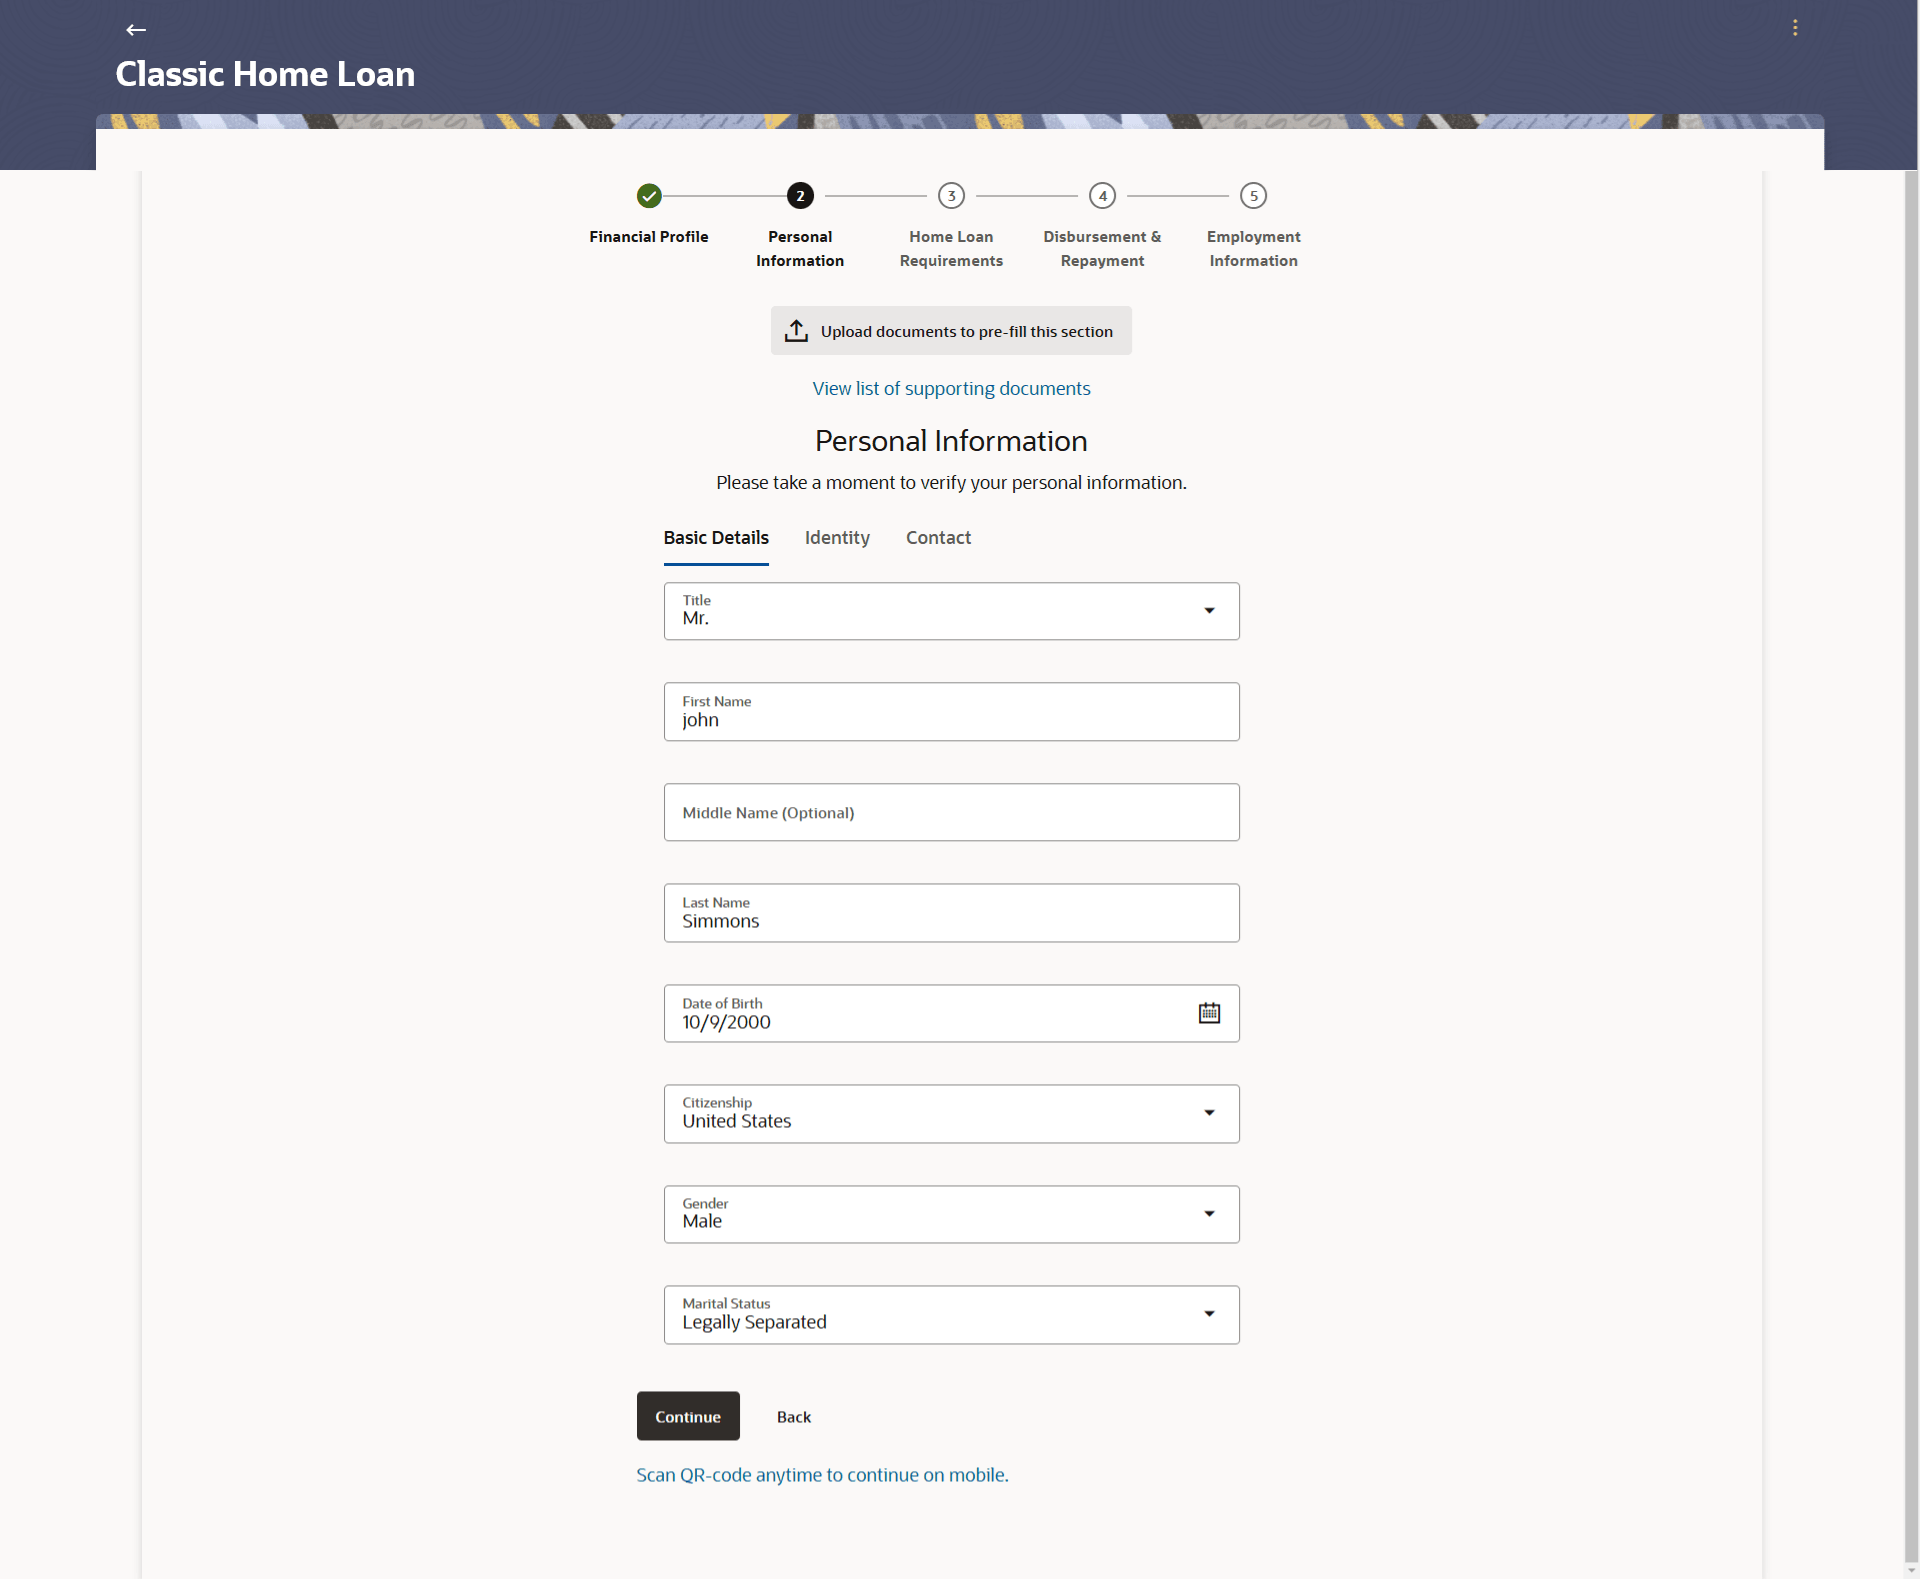Open the Date of Birth calendar picker
This screenshot has width=1920, height=1579.
(x=1209, y=1013)
